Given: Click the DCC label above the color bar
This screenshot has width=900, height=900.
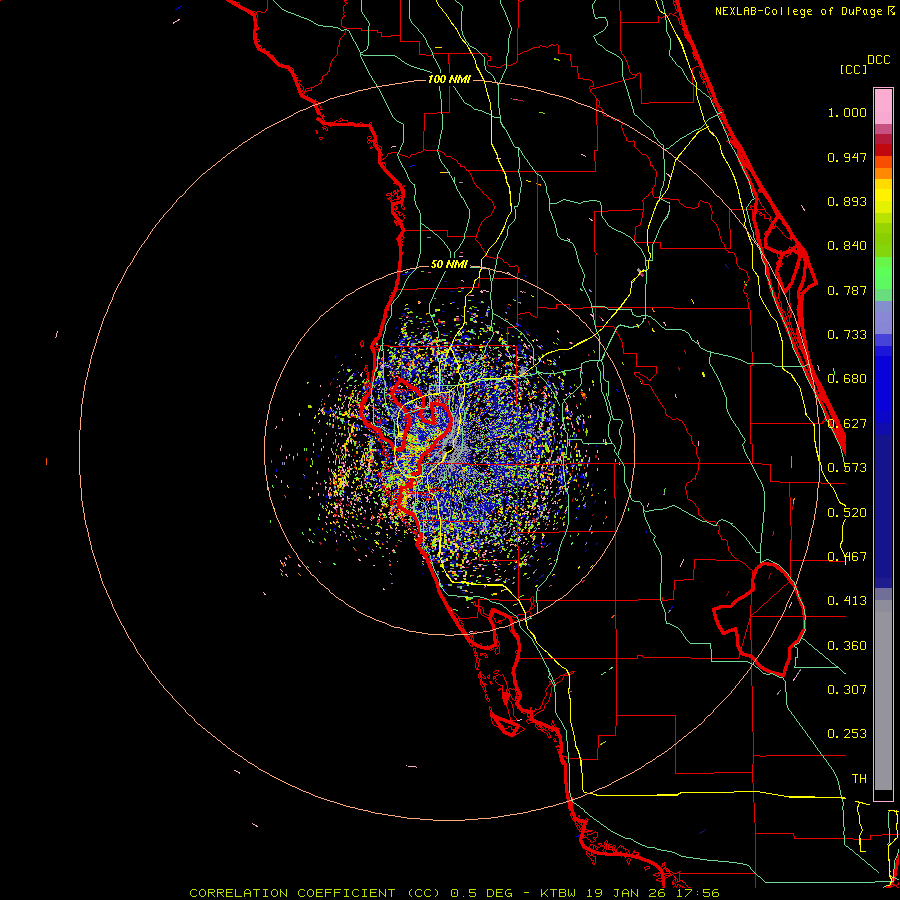Looking at the screenshot, I should [878, 60].
